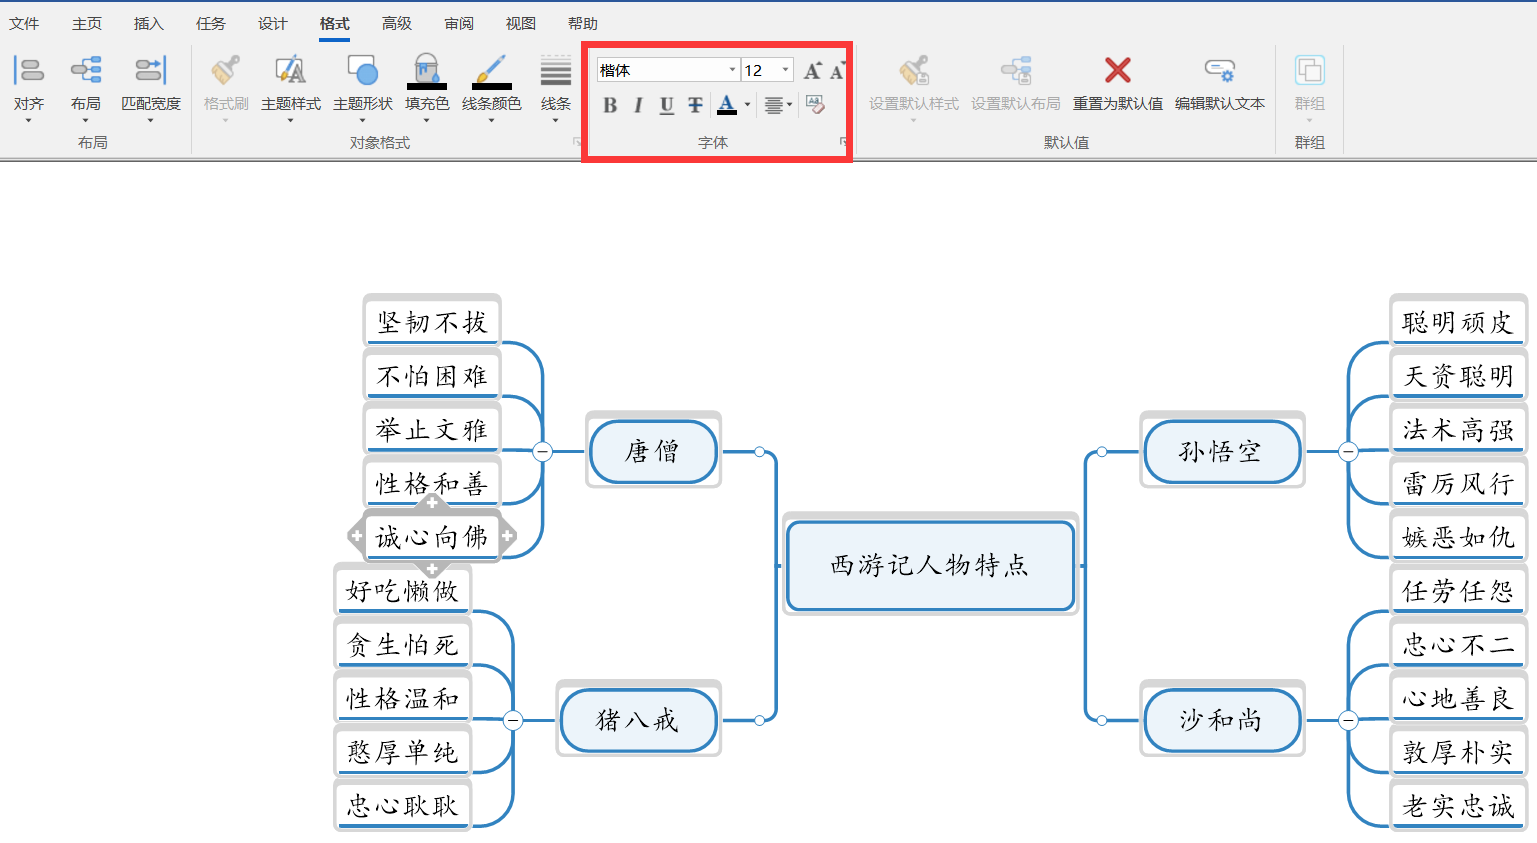Click the 格式刷 format painter icon
1537x843 pixels.
coord(225,70)
